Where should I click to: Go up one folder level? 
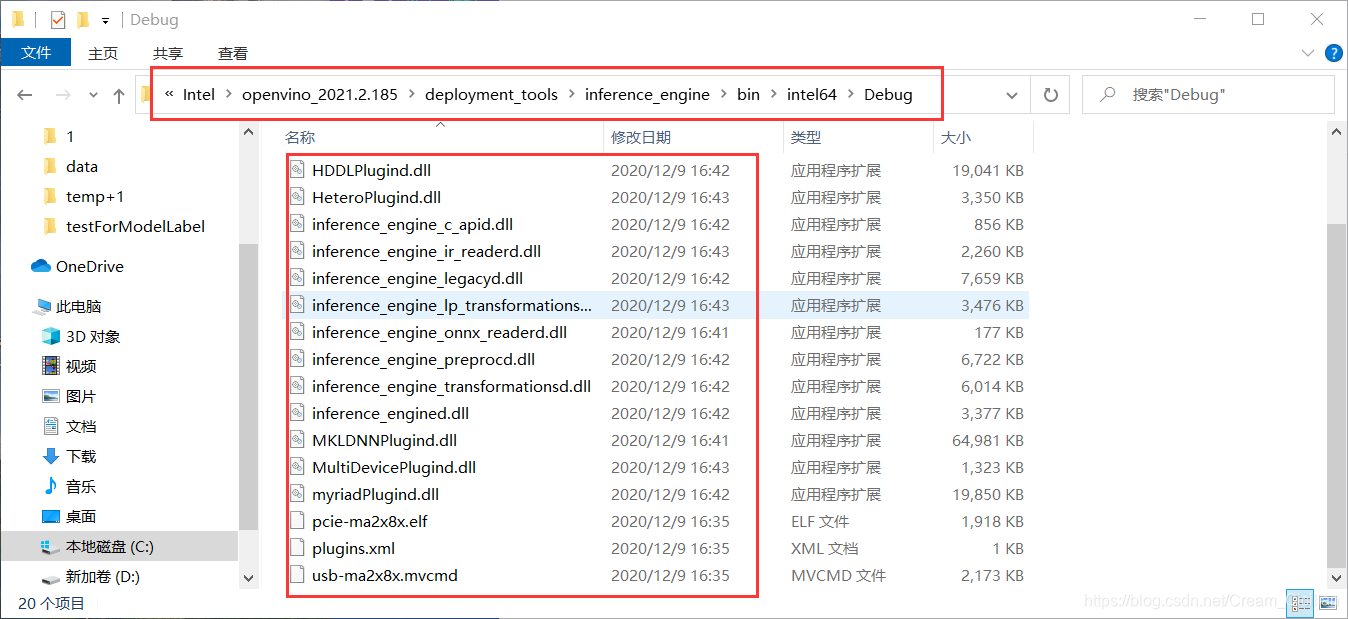point(119,95)
